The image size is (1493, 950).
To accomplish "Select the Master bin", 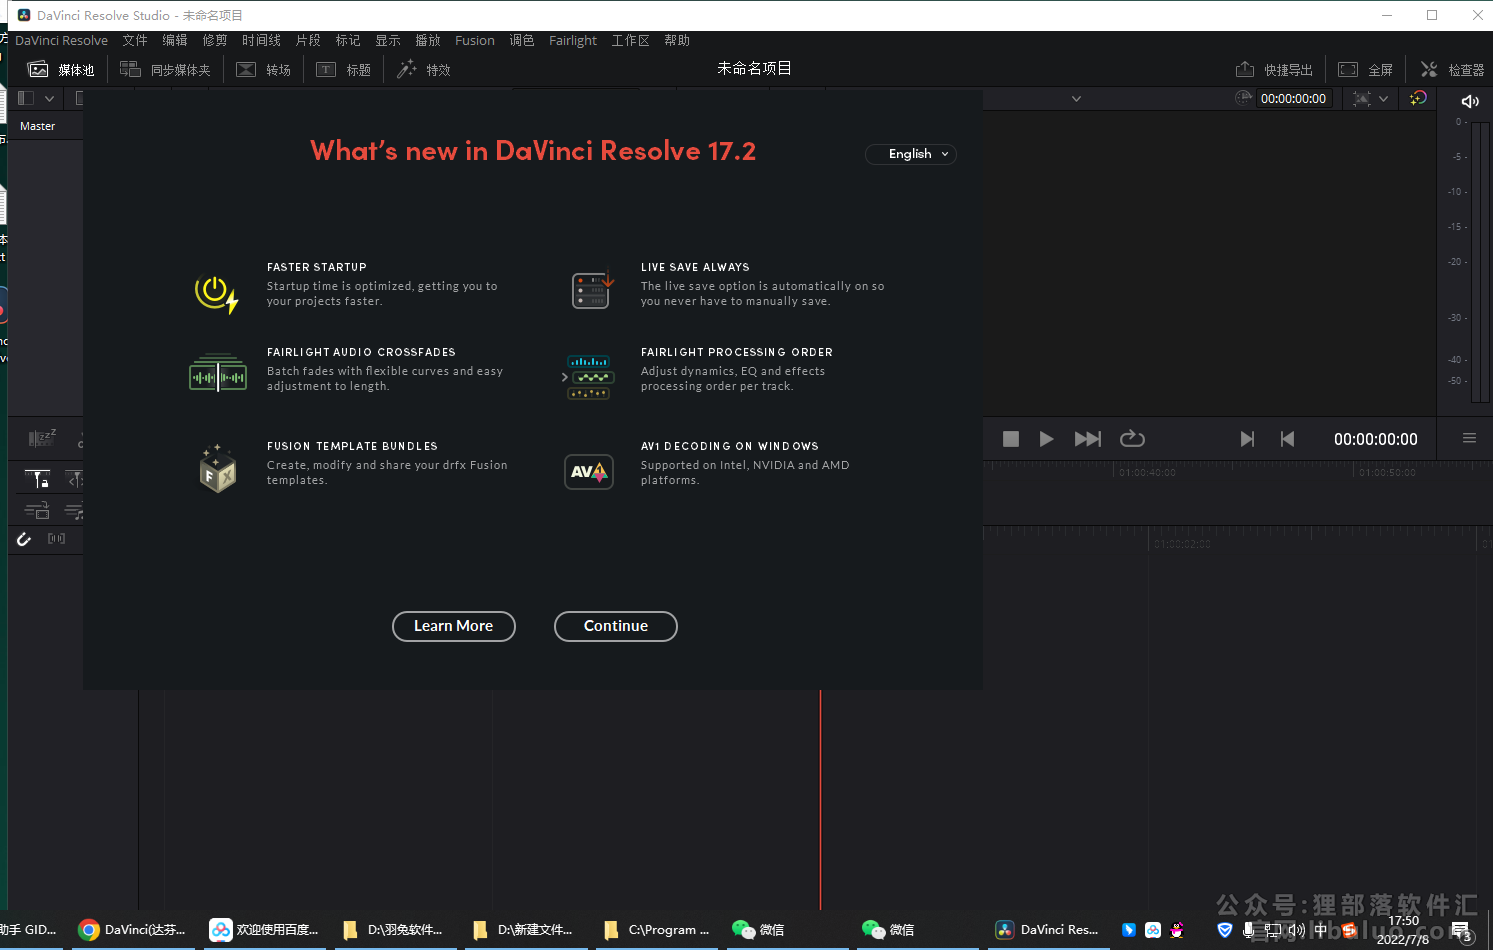I will tap(37, 126).
